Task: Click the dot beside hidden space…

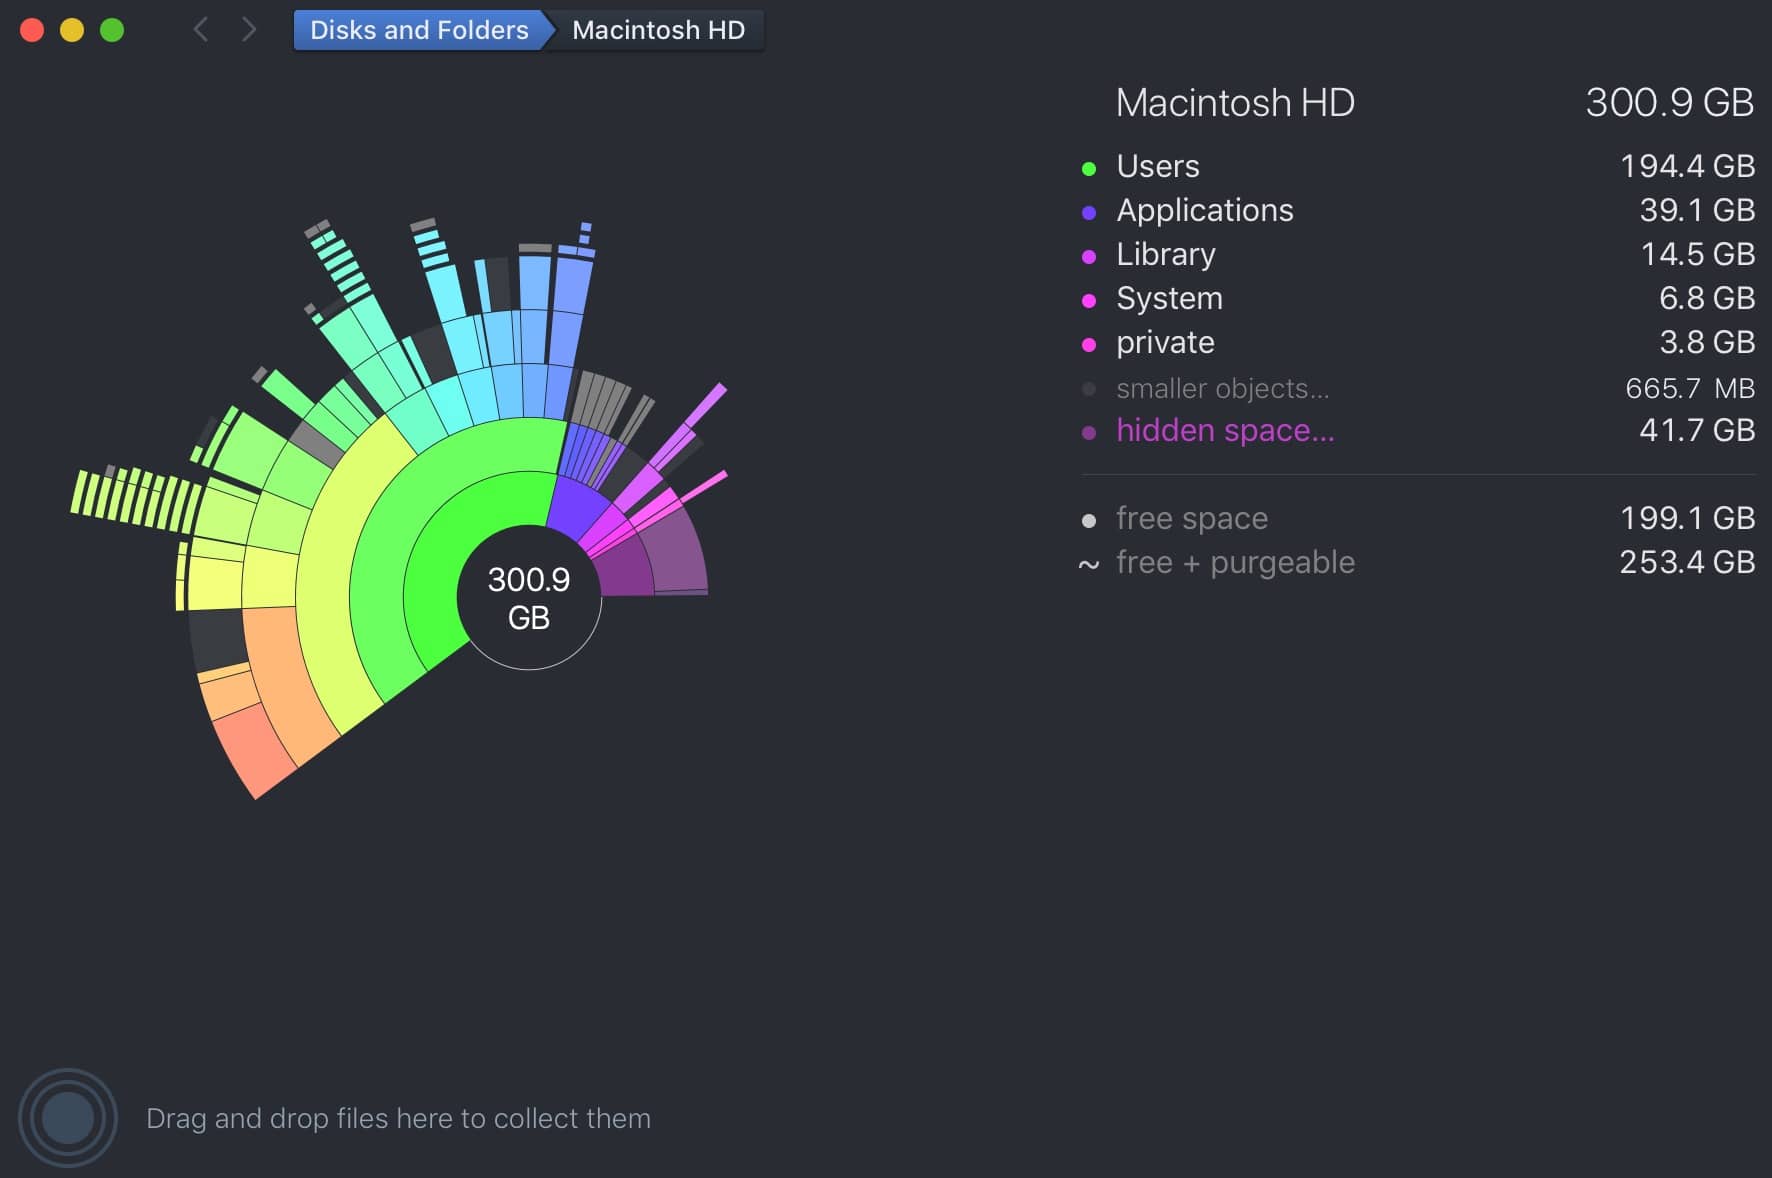Action: (x=1089, y=433)
